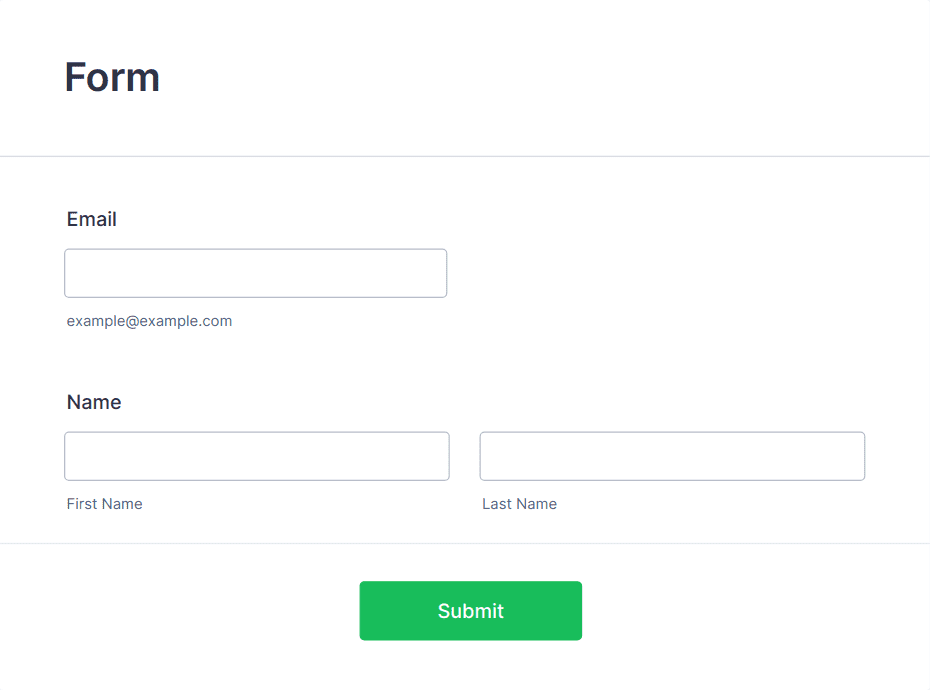The height and width of the screenshot is (690, 930).
Task: Click the green Submit button
Action: tap(470, 610)
